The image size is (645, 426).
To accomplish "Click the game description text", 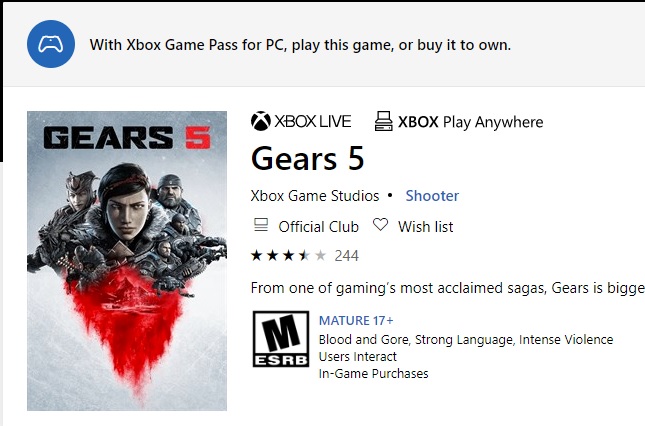I will coord(447,288).
